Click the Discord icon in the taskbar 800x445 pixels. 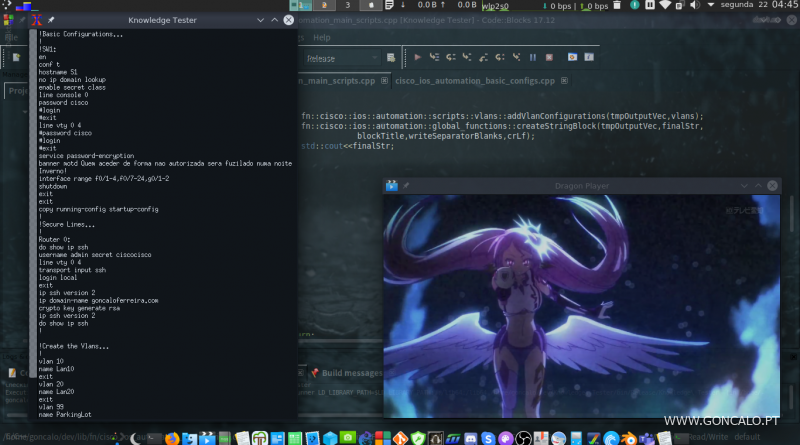point(469,438)
